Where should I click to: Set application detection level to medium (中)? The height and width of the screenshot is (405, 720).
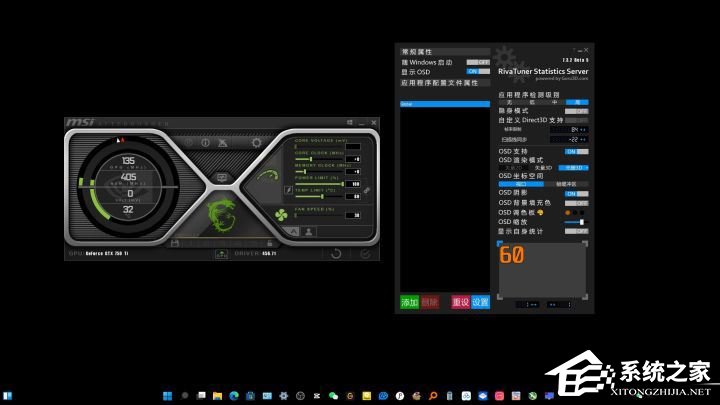coord(555,102)
